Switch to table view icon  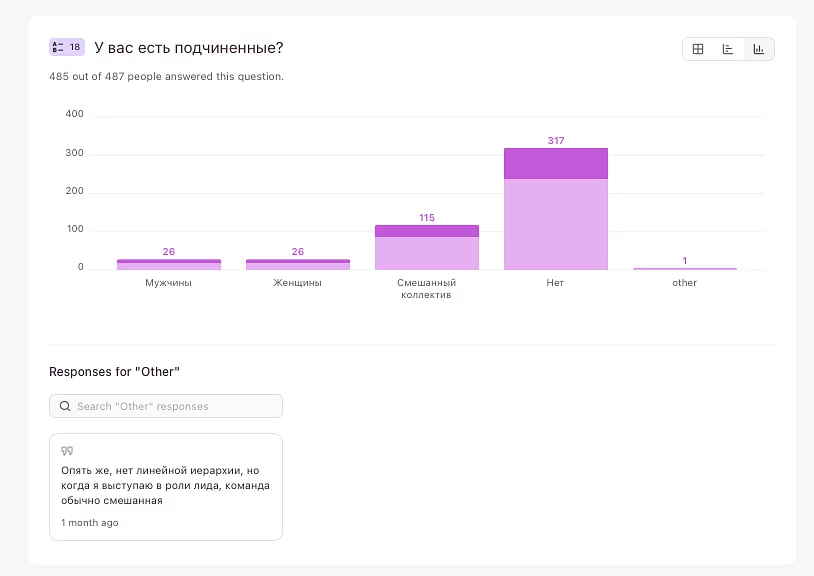click(x=698, y=49)
